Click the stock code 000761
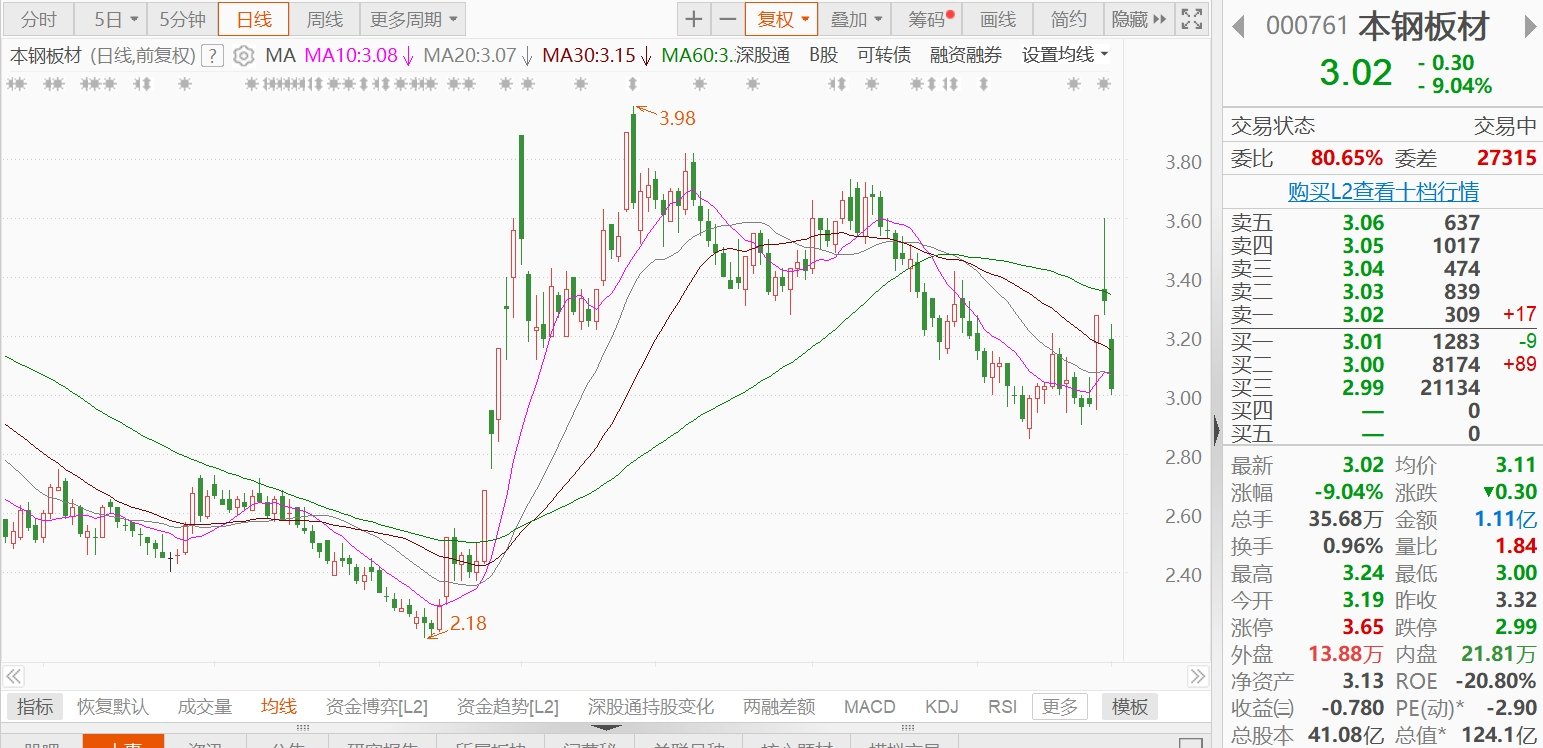Viewport: 1543px width, 748px height. (x=1307, y=27)
